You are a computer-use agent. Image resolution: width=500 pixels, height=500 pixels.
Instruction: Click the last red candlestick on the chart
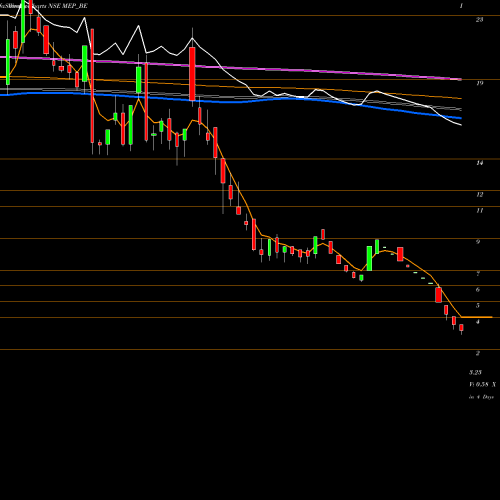[x=461, y=328]
